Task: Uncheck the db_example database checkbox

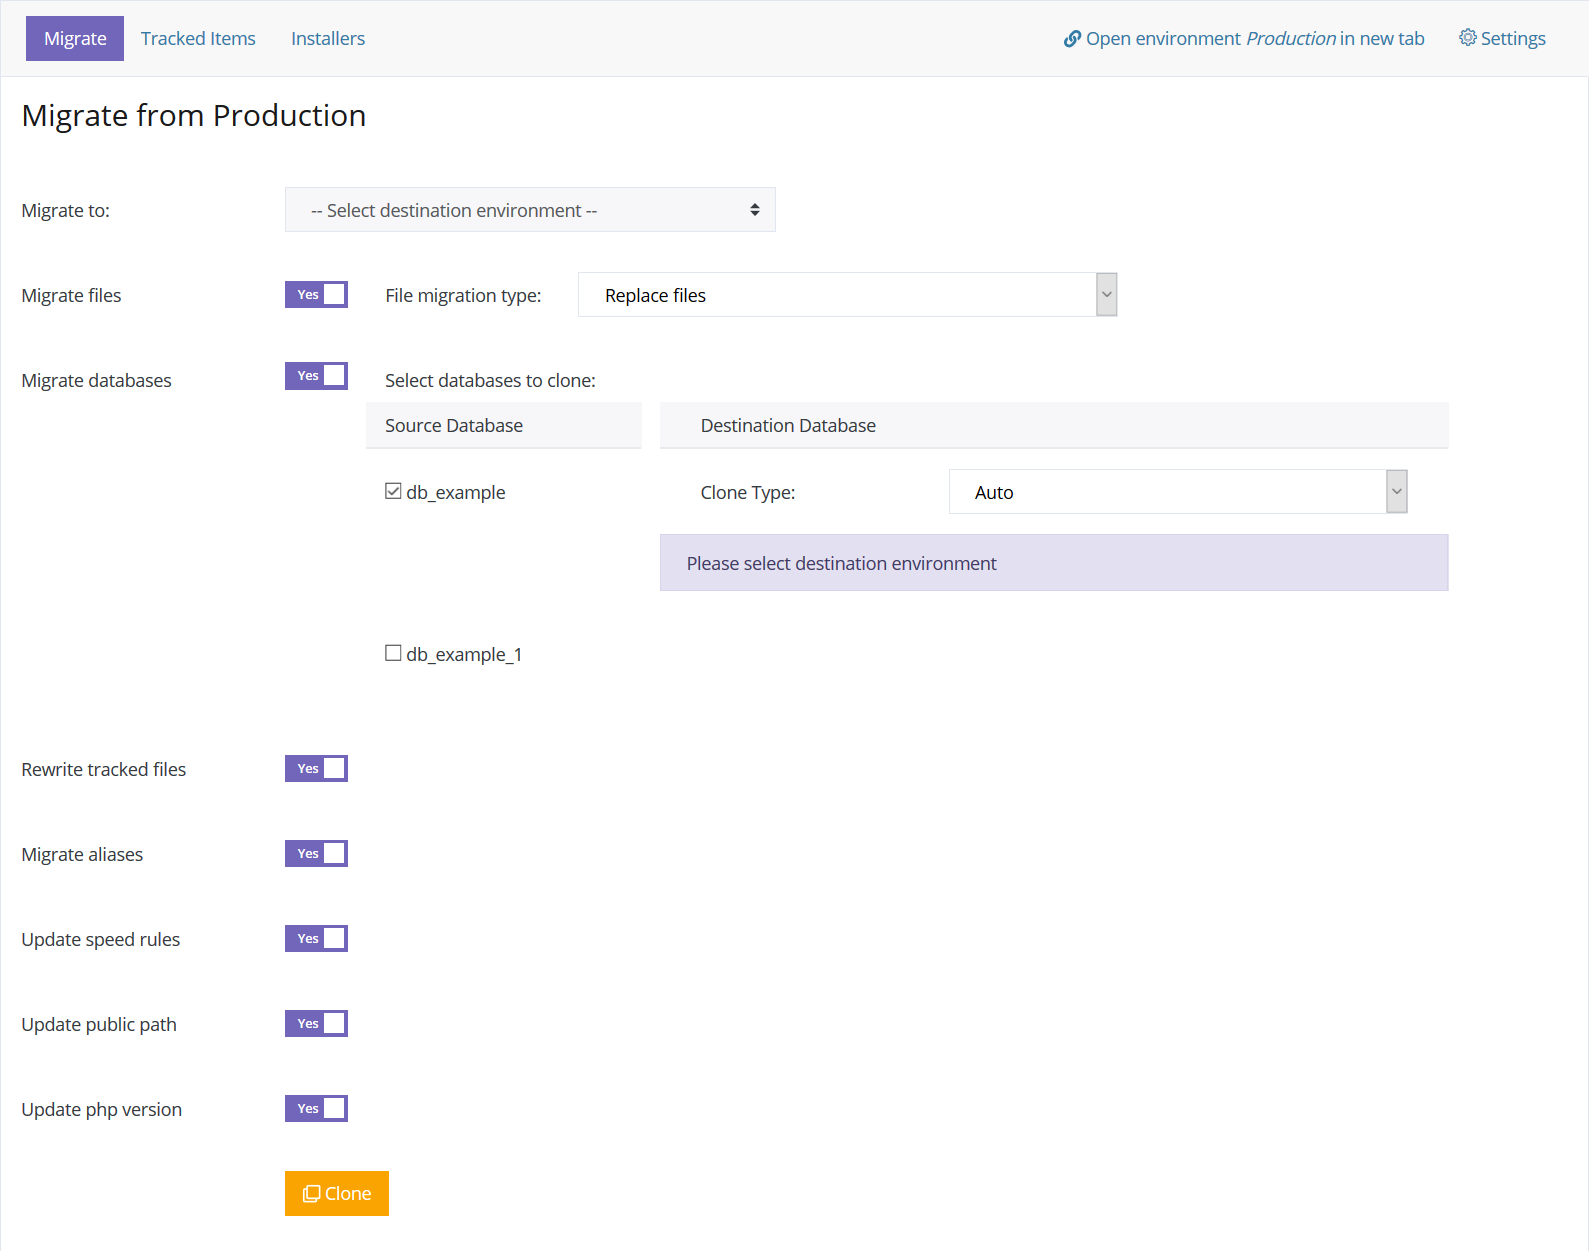Action: (x=393, y=491)
